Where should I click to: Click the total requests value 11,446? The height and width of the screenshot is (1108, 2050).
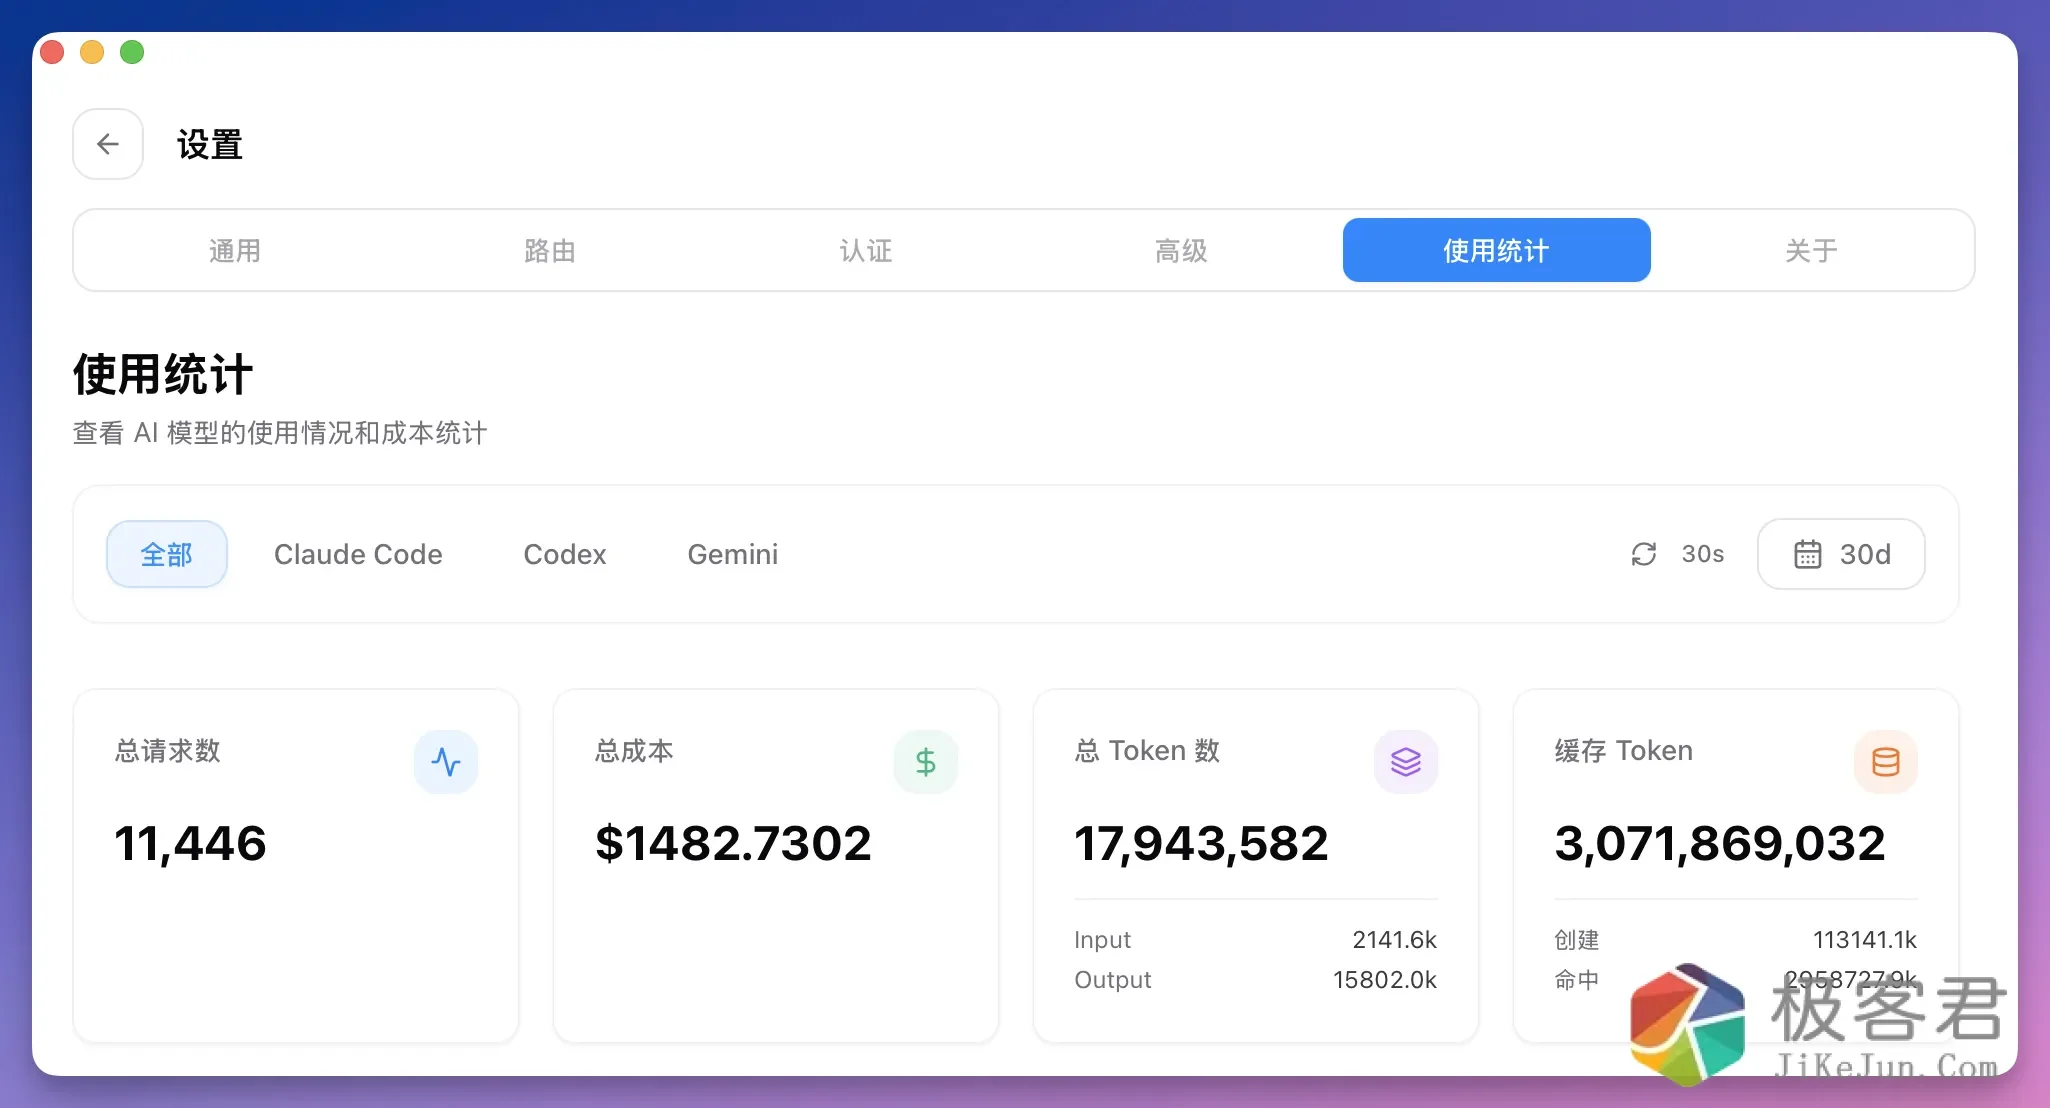(x=191, y=843)
